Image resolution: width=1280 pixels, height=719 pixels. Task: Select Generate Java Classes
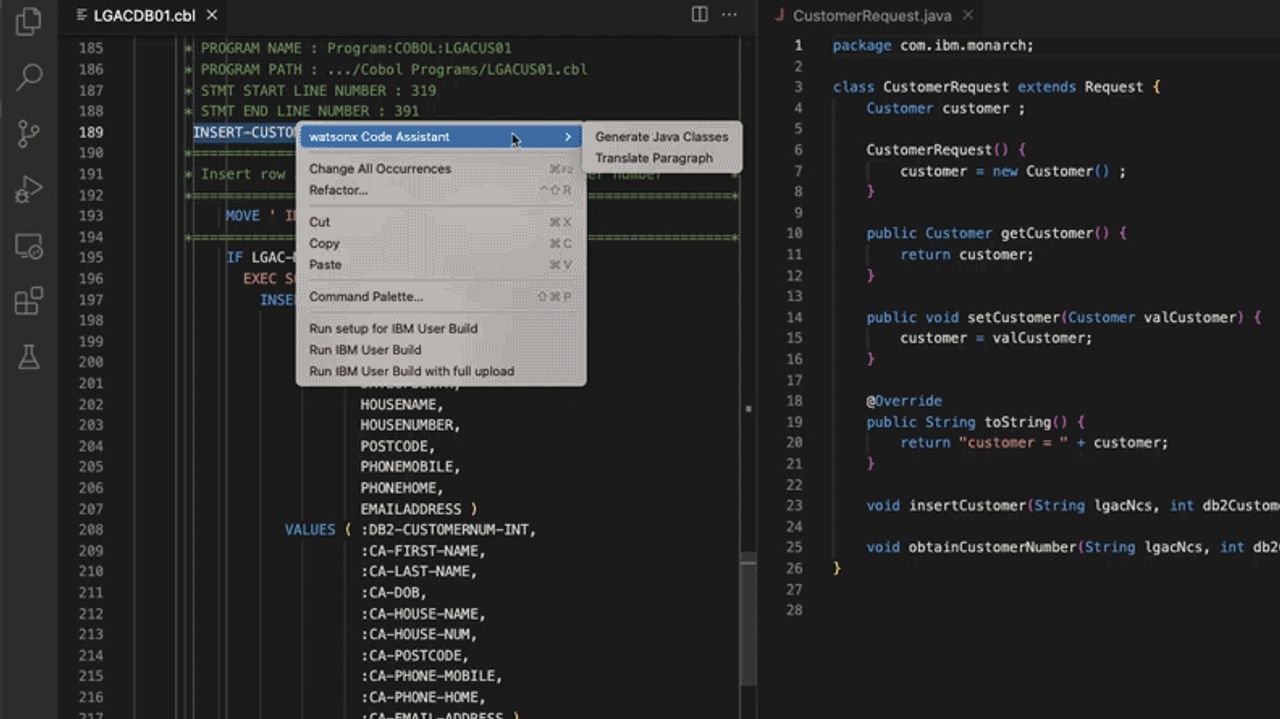pos(661,137)
